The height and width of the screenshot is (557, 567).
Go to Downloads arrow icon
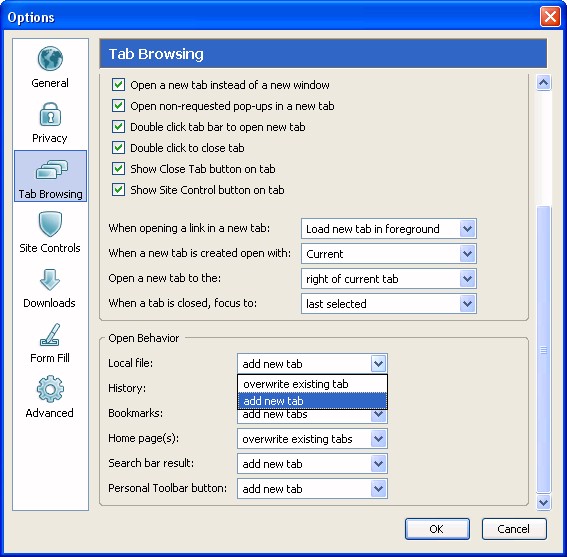(50, 280)
